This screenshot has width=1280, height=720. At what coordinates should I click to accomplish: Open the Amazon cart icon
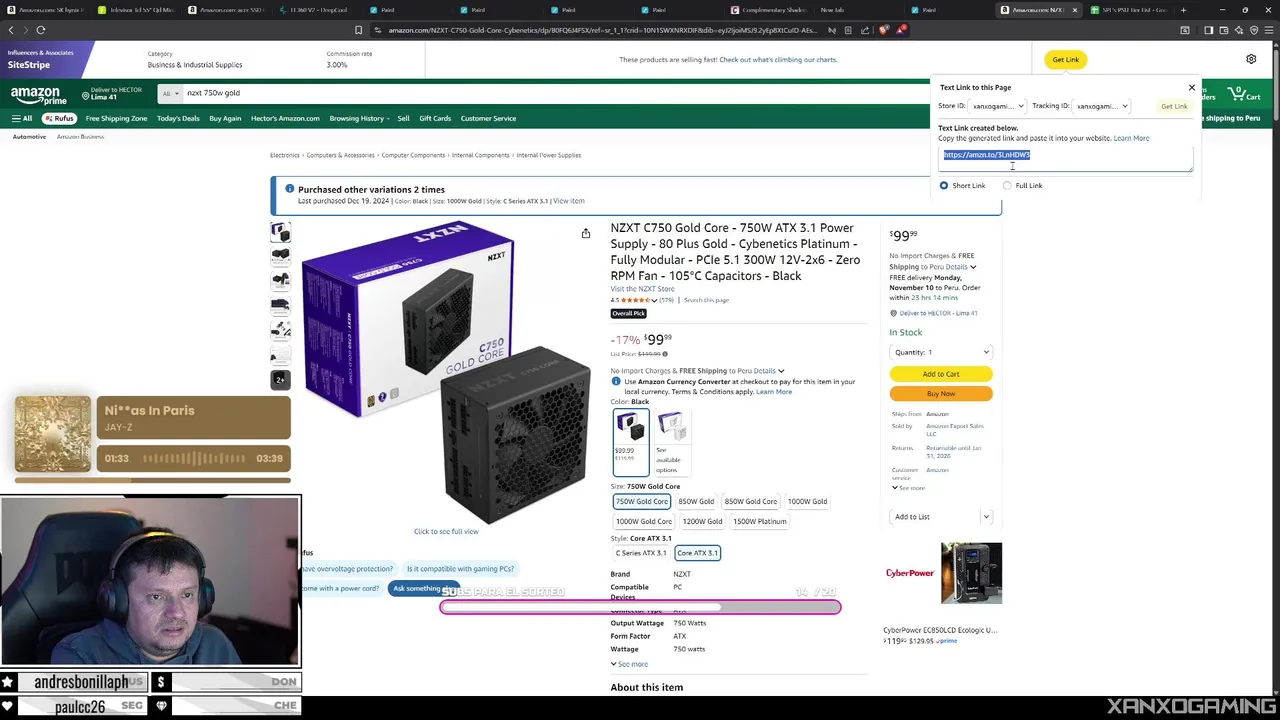tap(1246, 94)
